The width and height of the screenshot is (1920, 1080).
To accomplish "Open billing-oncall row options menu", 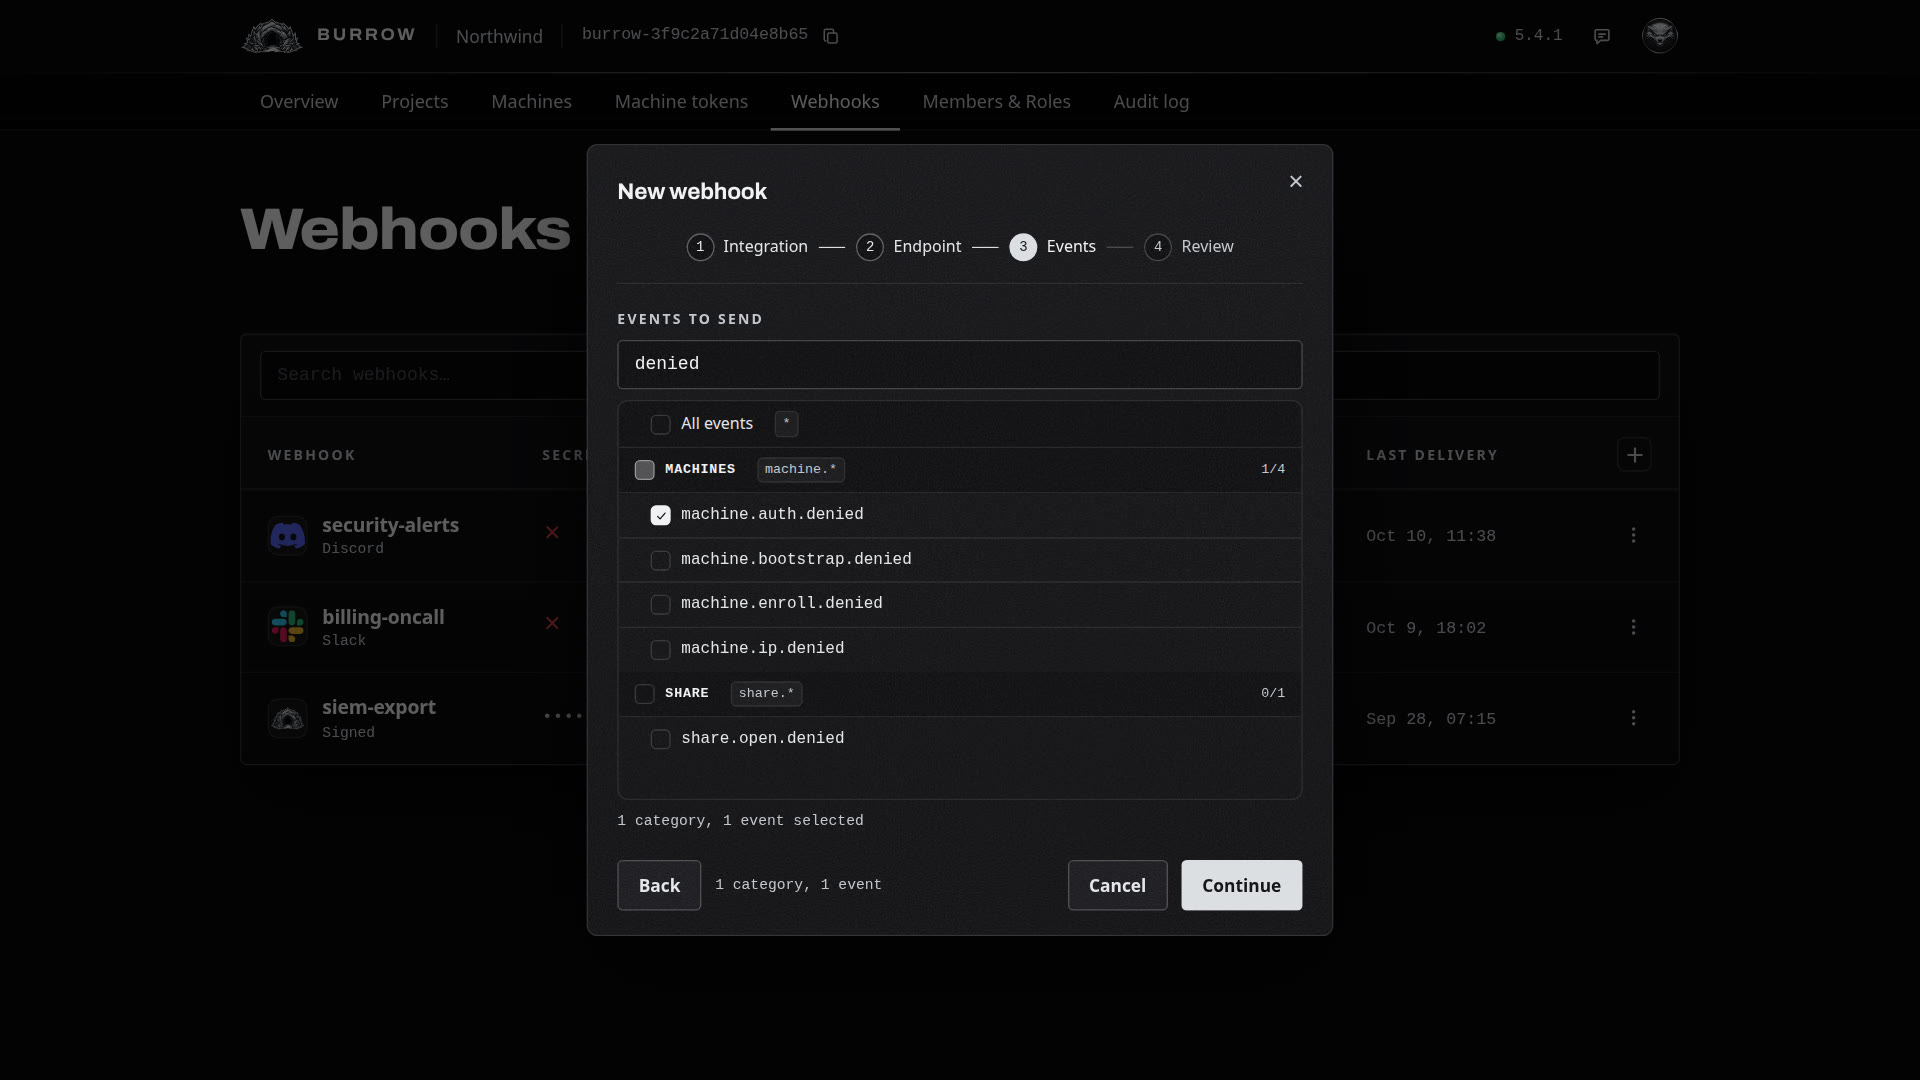I will [x=1634, y=627].
